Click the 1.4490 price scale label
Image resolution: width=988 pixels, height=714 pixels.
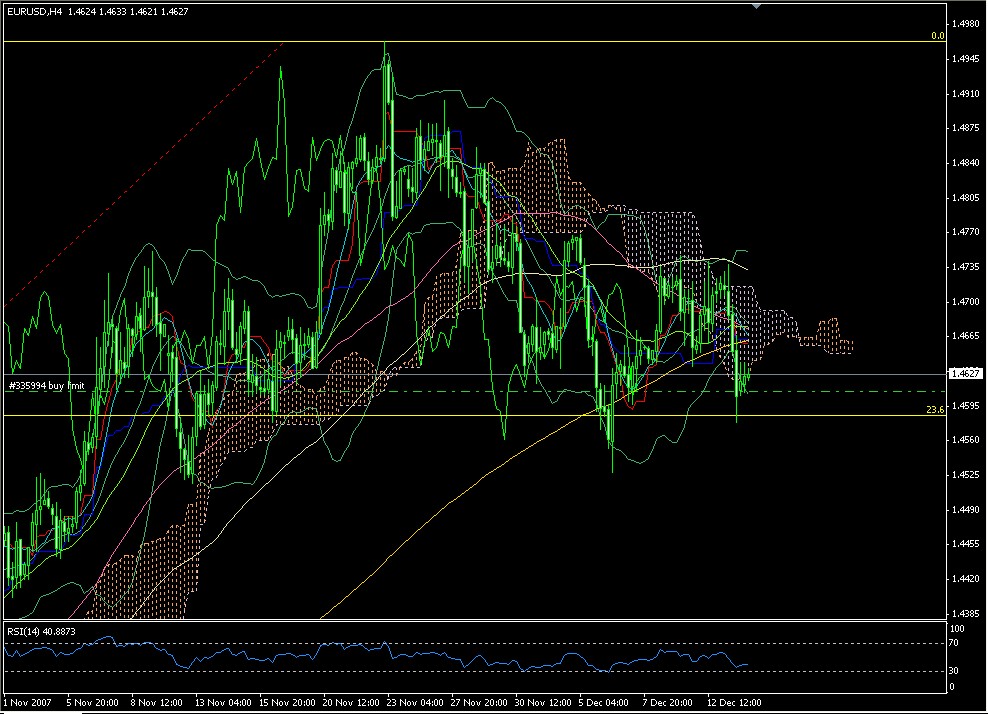(x=965, y=509)
